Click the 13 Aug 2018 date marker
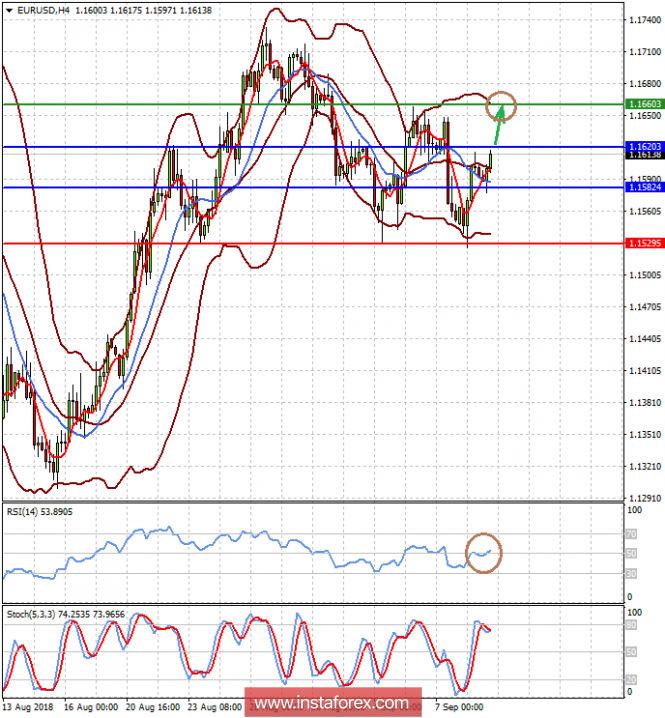The image size is (665, 718). [28, 707]
